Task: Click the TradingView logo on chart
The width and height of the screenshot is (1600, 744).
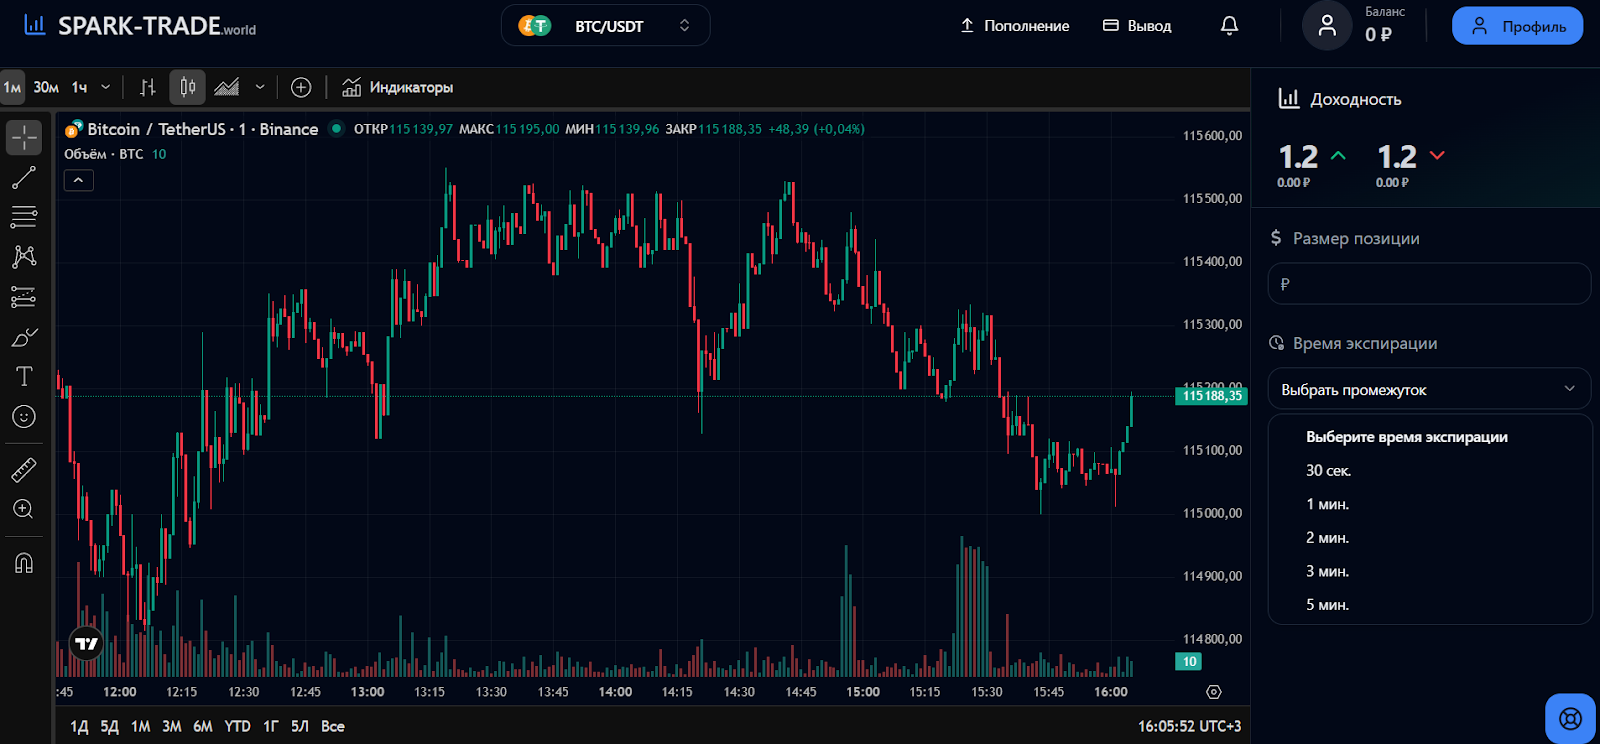Action: (x=87, y=644)
